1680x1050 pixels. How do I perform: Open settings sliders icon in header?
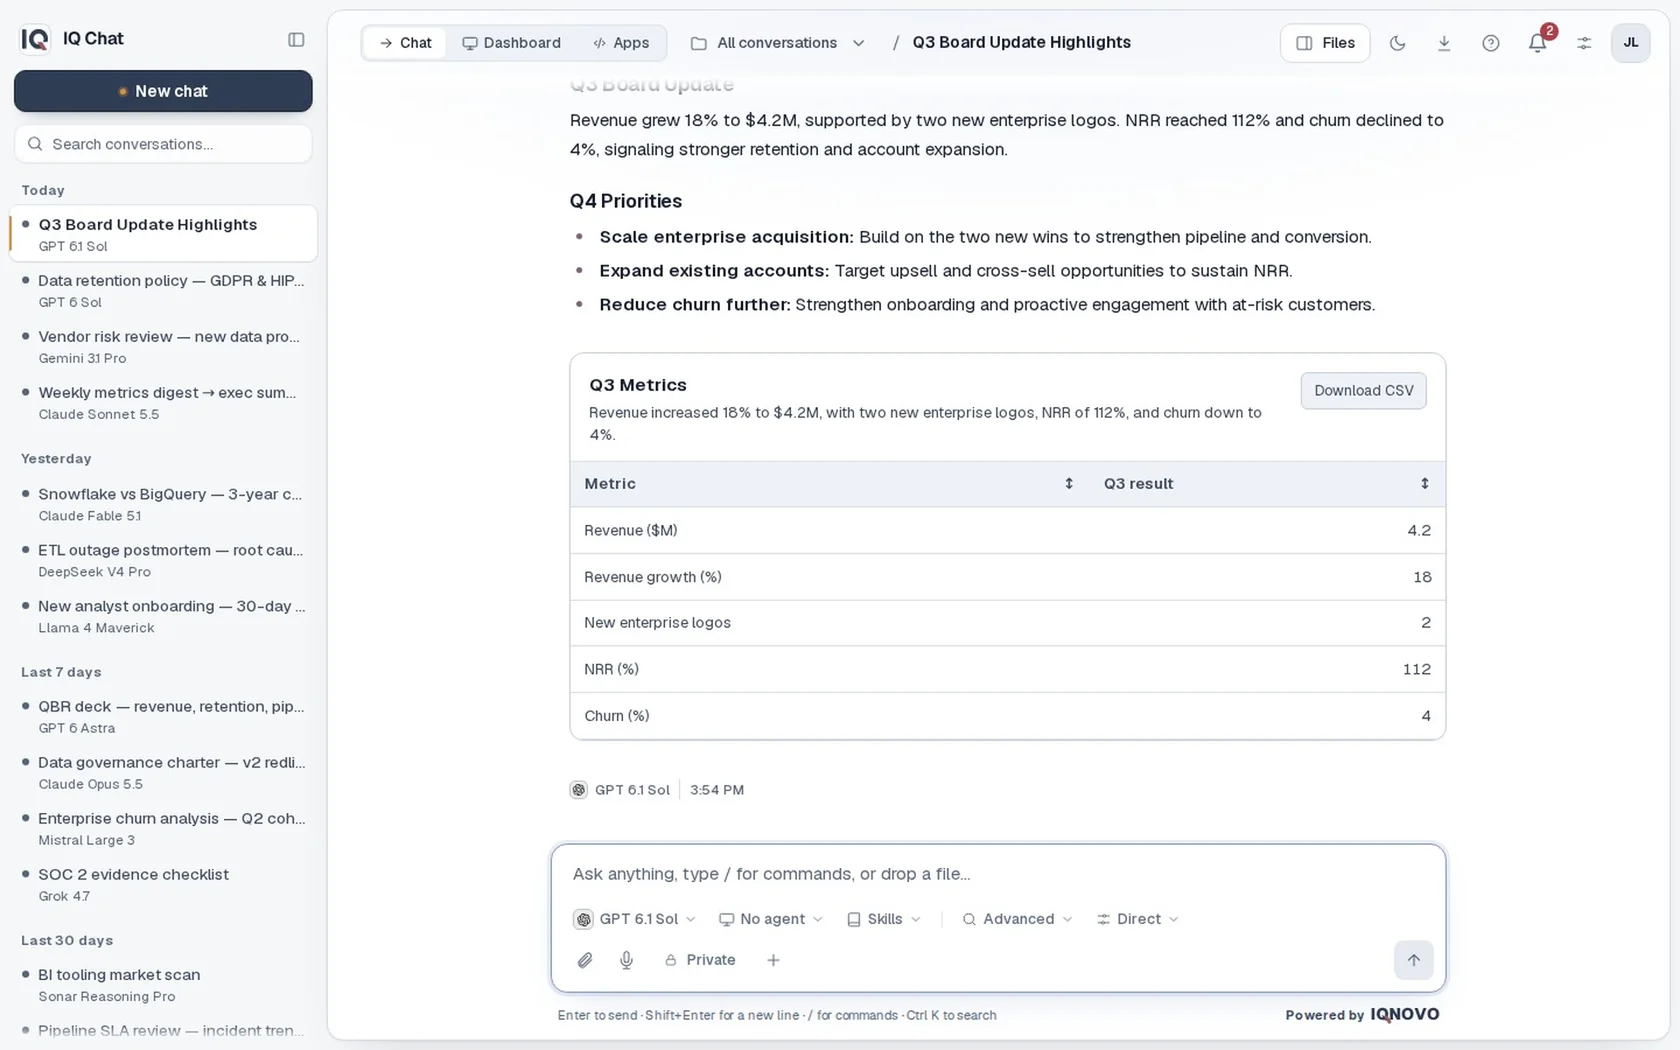(x=1584, y=43)
